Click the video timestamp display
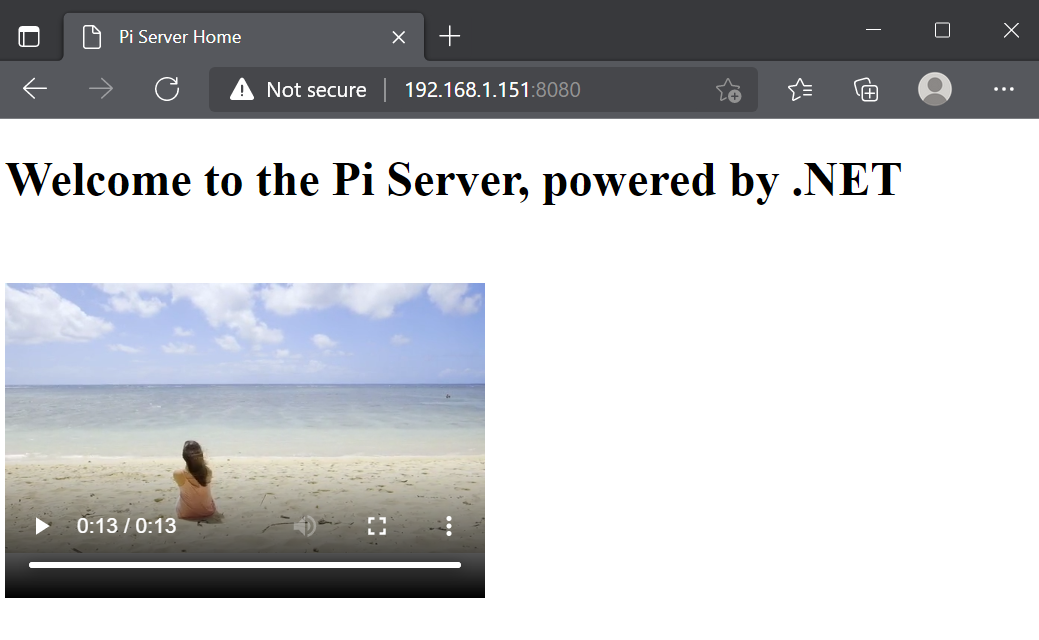This screenshot has width=1039, height=640. click(x=126, y=525)
